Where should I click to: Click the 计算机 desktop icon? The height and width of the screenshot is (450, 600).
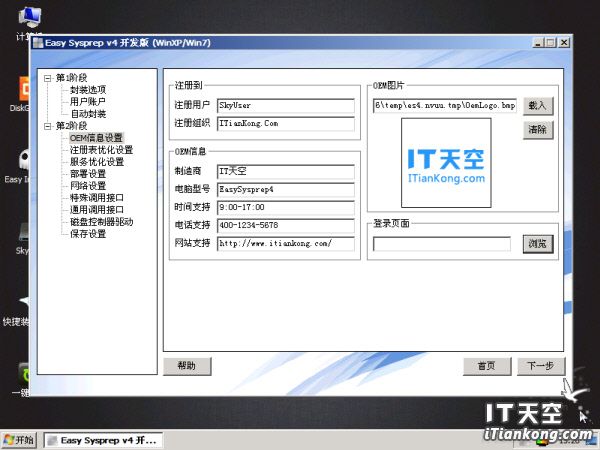tap(29, 19)
